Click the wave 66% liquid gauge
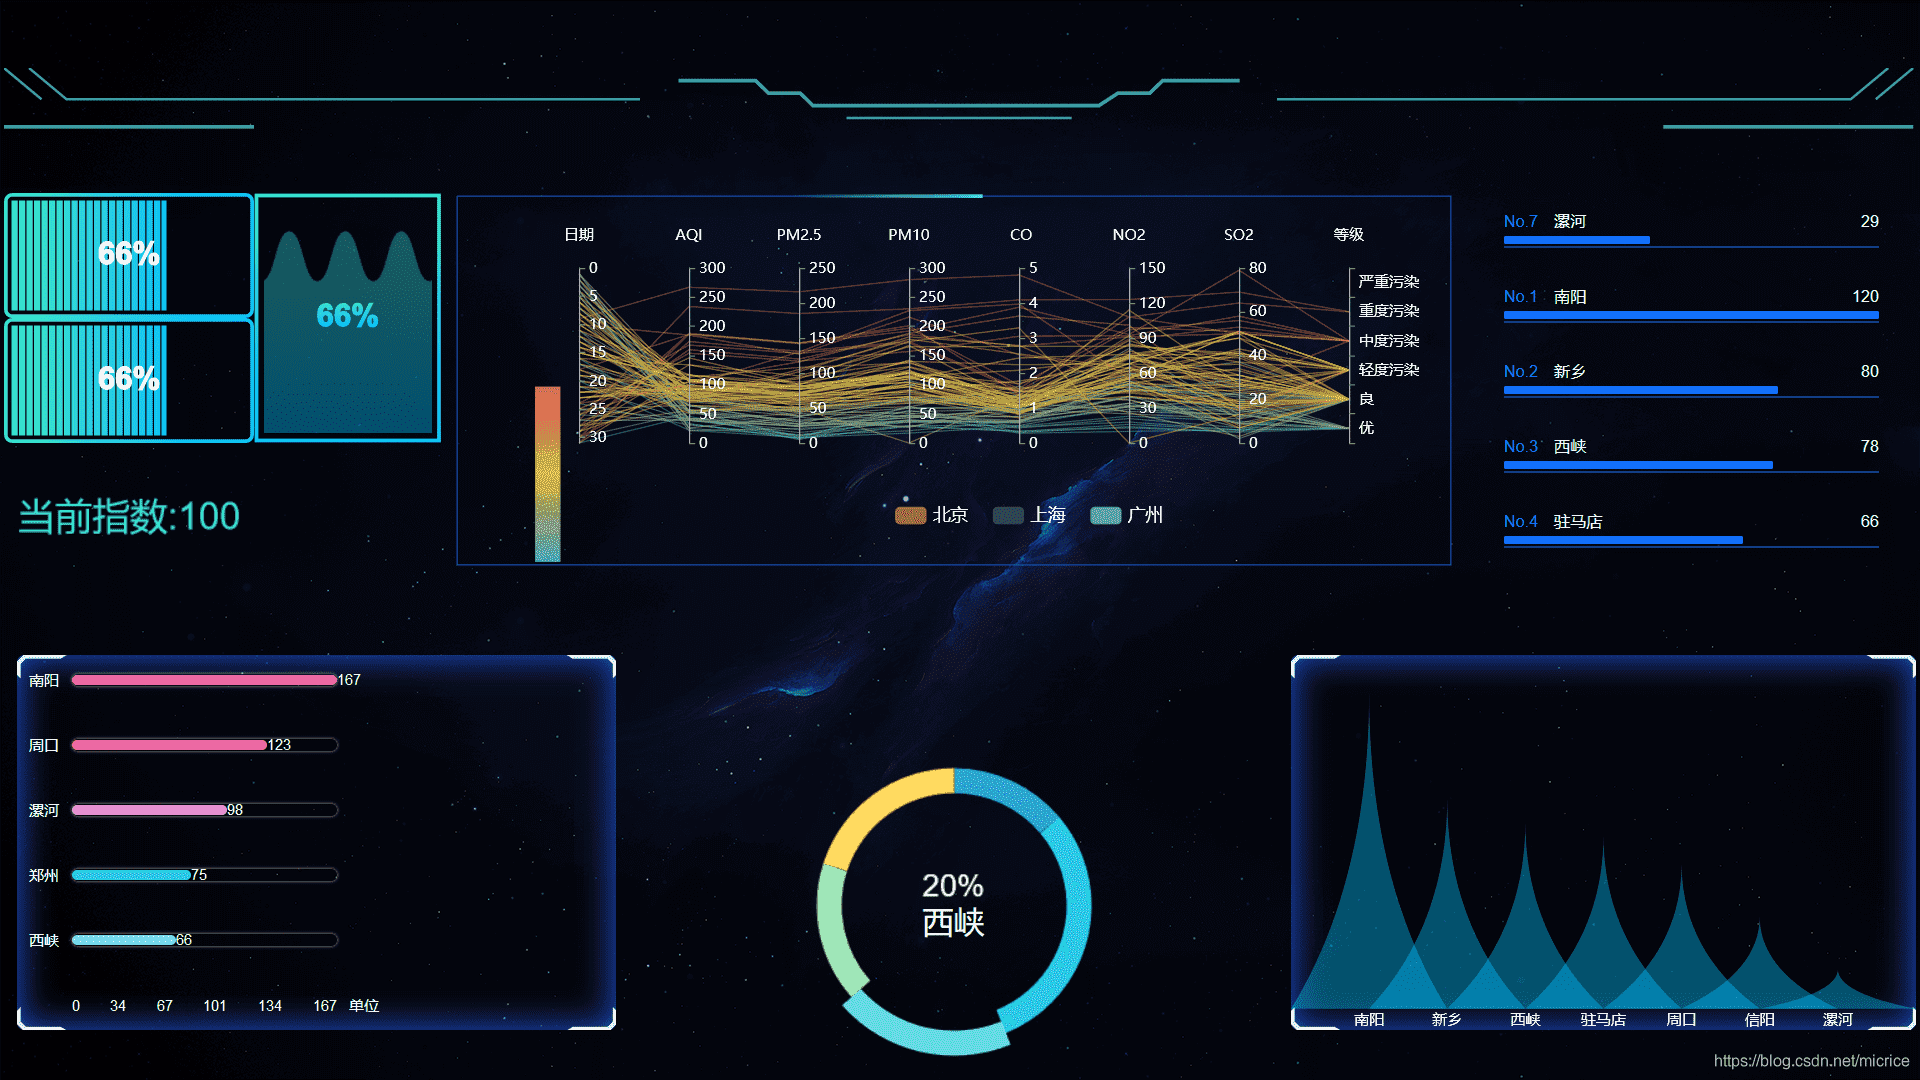Screen dimensions: 1920x1080 click(x=348, y=317)
